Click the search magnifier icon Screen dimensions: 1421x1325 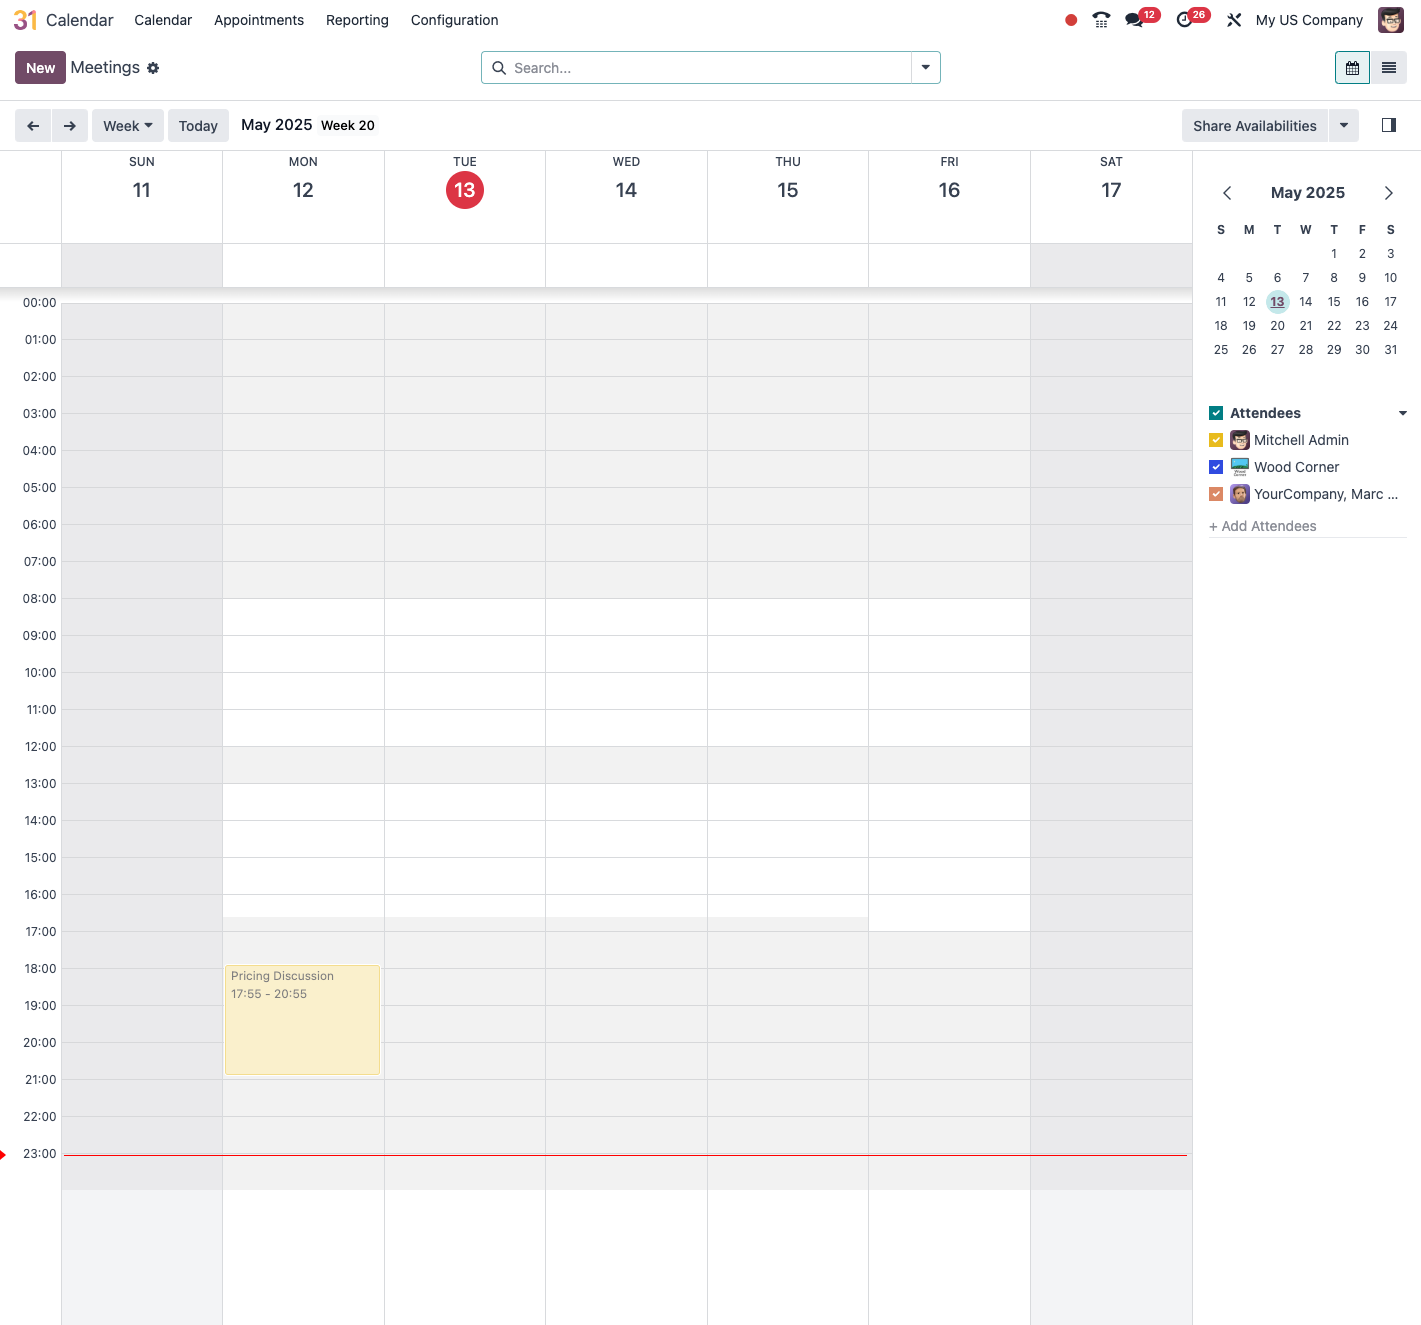pos(499,68)
